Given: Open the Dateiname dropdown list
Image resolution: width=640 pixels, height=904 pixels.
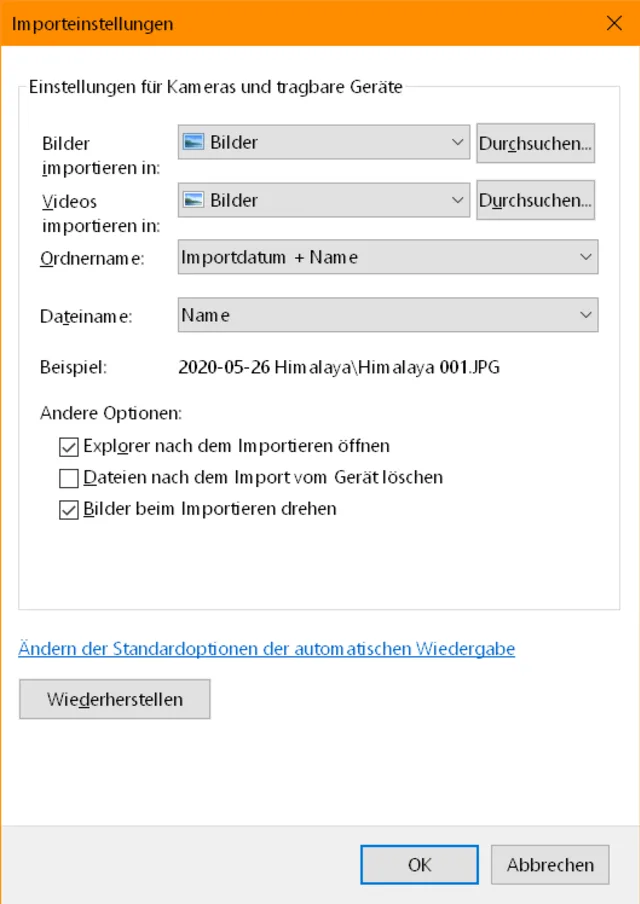Looking at the screenshot, I should [586, 315].
